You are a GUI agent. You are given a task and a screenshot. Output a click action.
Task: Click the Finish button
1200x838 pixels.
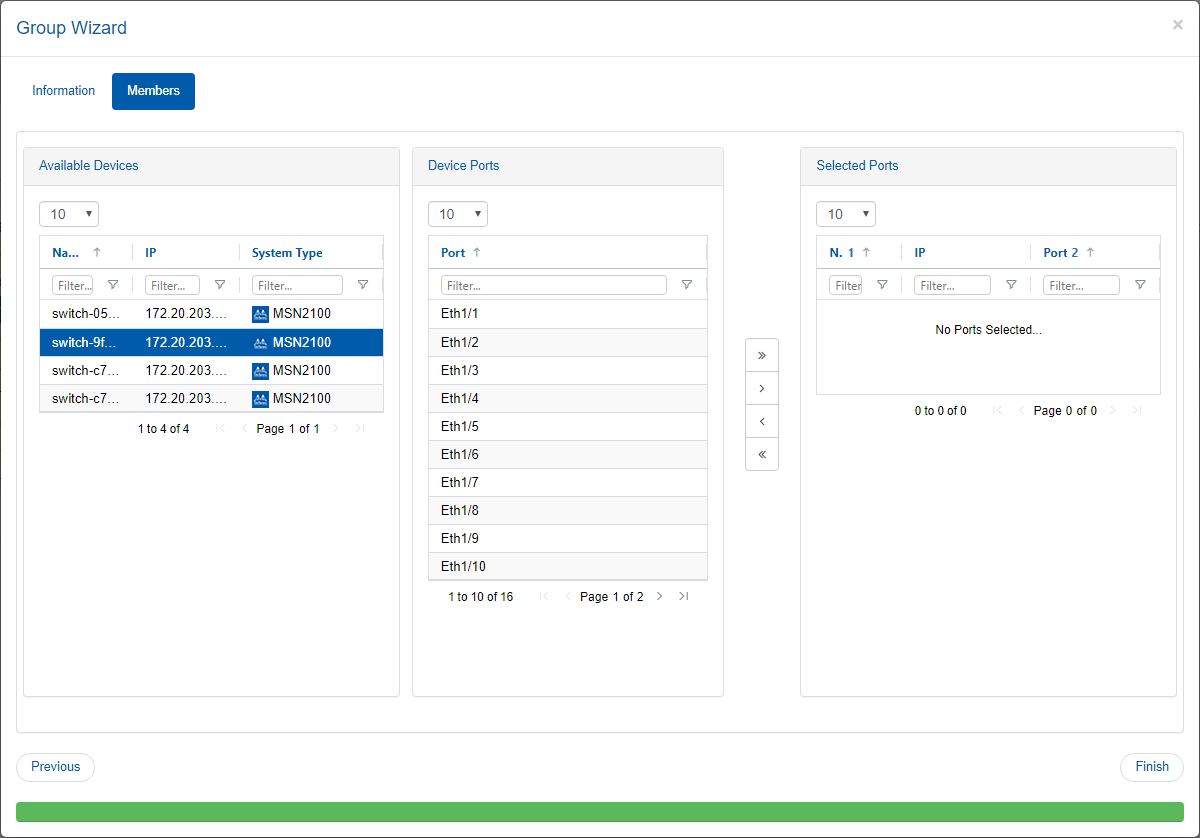click(x=1151, y=767)
